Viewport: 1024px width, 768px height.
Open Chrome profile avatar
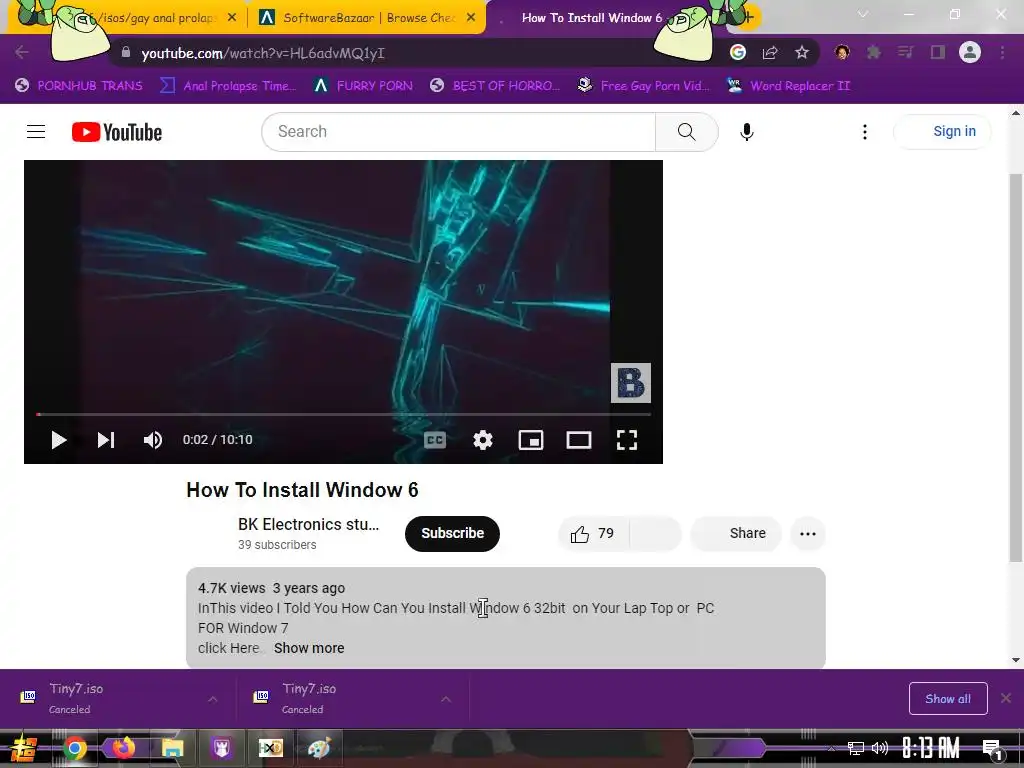pos(970,53)
